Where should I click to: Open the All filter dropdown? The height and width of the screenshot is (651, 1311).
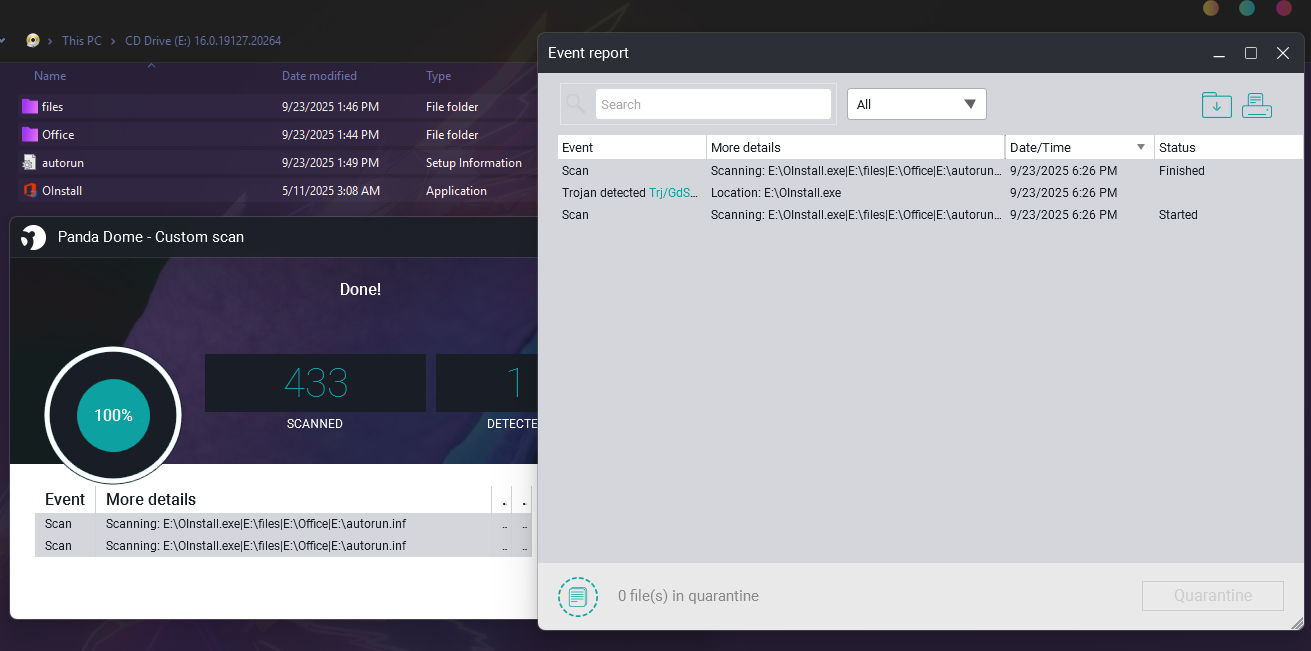917,104
